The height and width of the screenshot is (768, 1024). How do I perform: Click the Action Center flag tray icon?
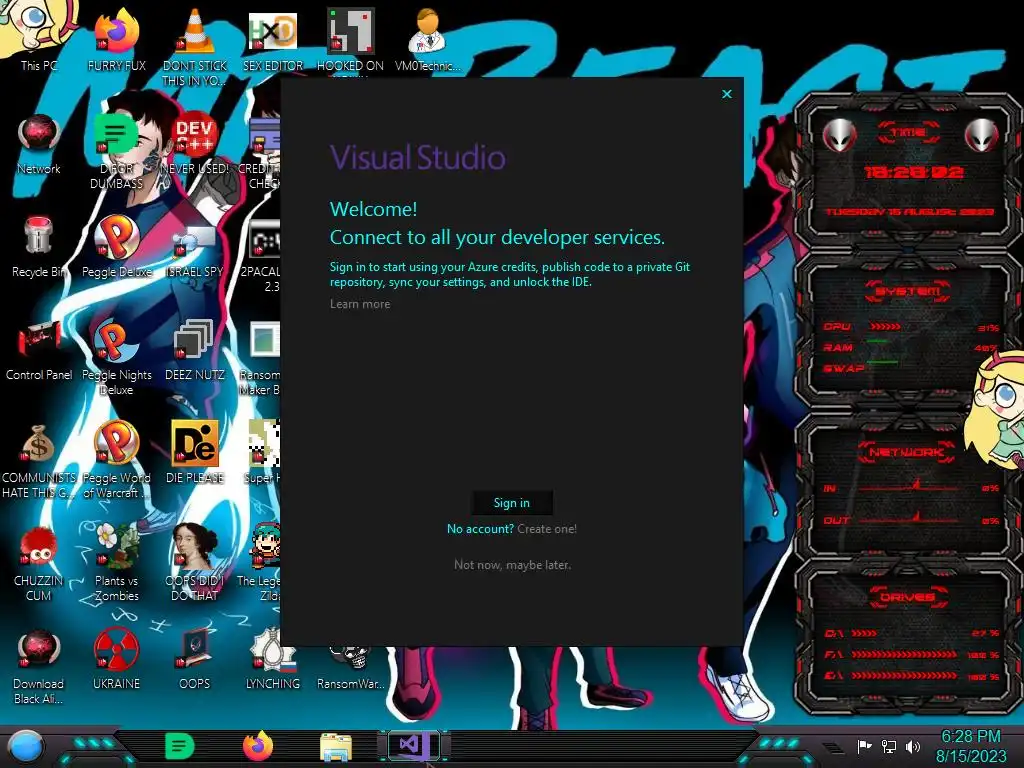[x=865, y=746]
